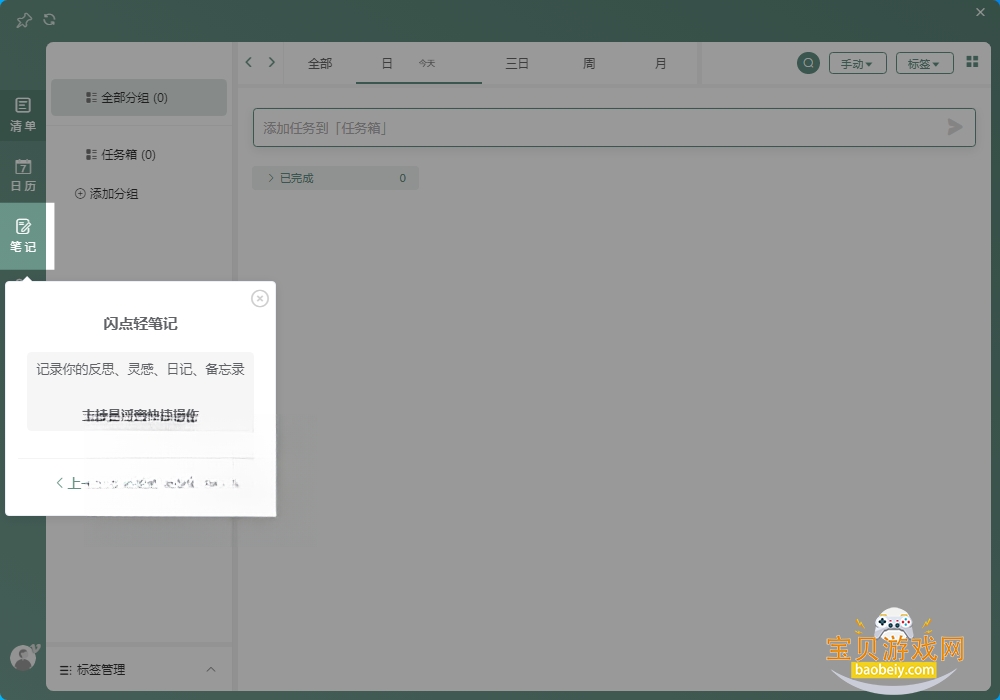Click 添加分组 to add group
Screen dimensions: 1000x700
point(107,194)
